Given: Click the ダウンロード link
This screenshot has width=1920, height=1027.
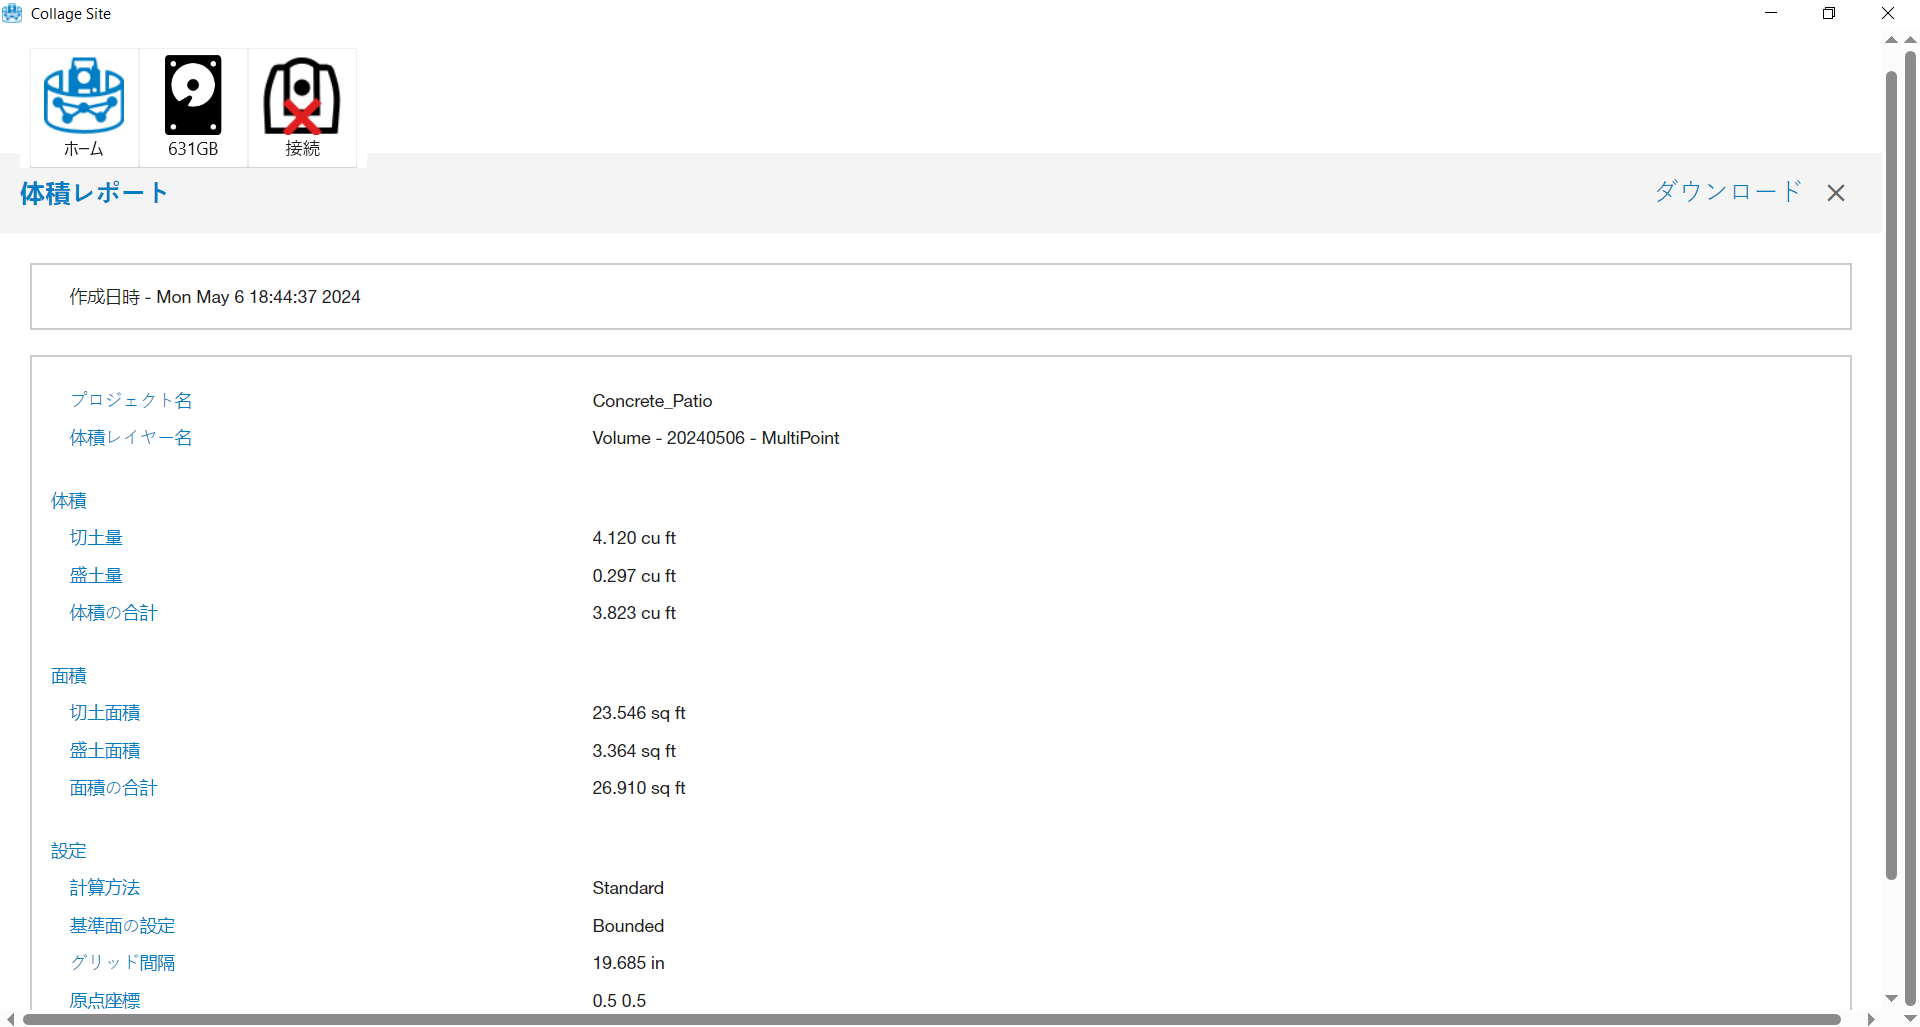Looking at the screenshot, I should pos(1727,191).
